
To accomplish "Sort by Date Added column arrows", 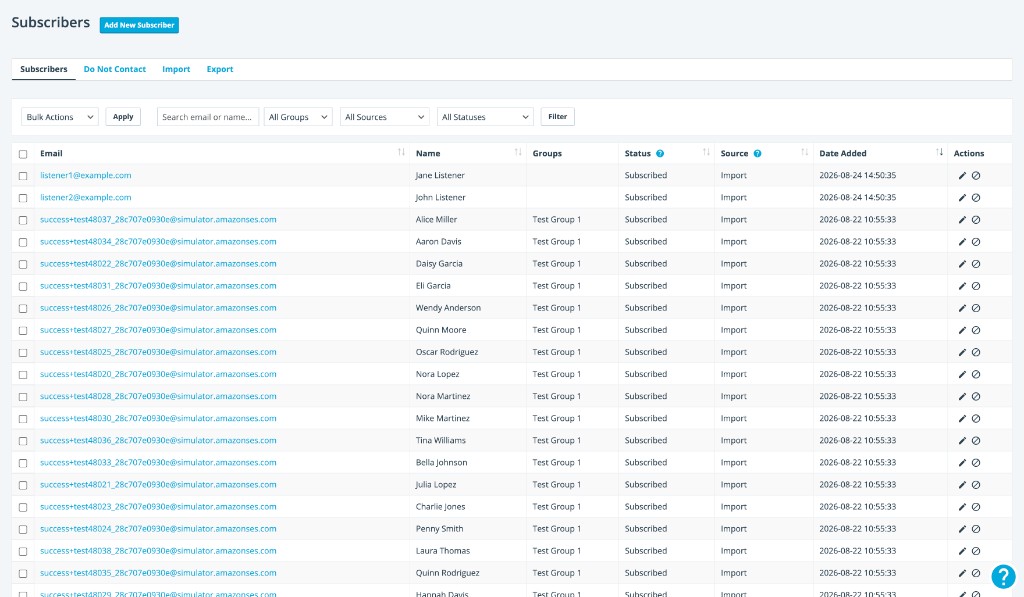I will point(939,152).
